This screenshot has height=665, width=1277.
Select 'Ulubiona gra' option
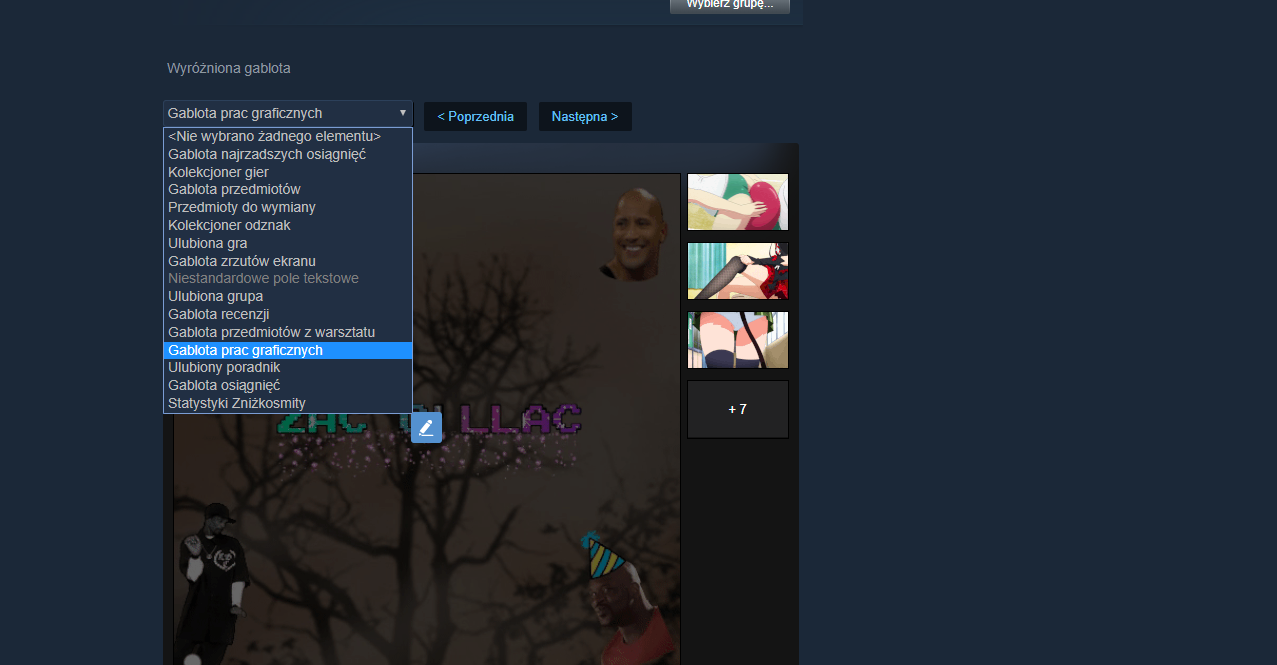point(208,243)
